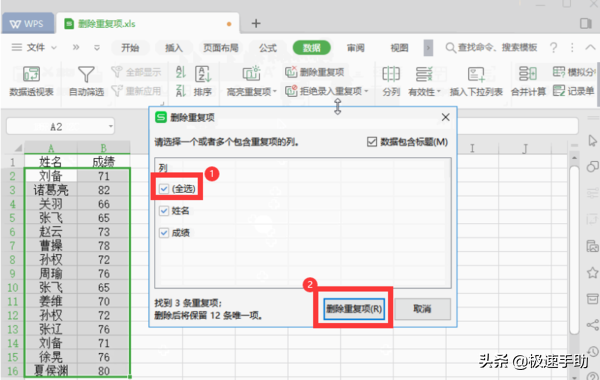The image size is (600, 380).
Task: Open the 排序 sort tool
Action: point(203,80)
